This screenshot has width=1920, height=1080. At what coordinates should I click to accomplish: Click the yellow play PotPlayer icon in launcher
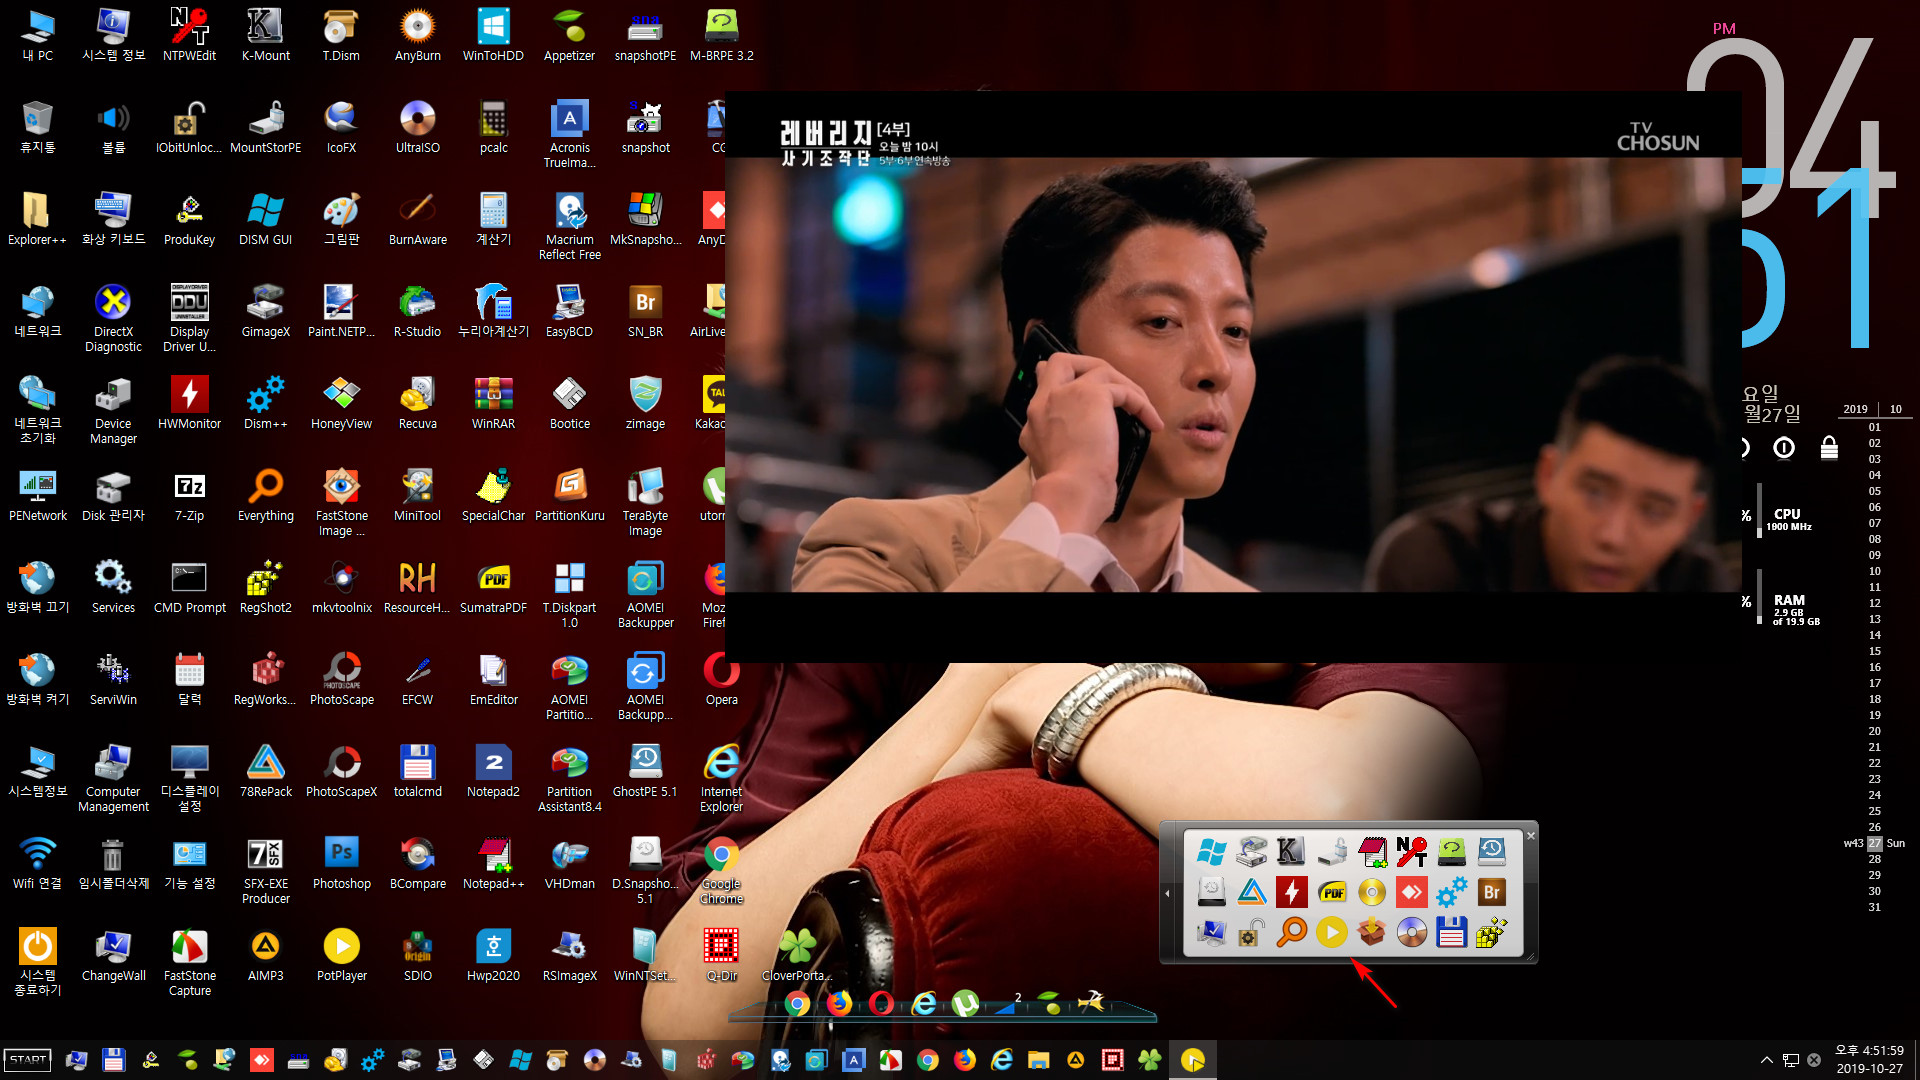pyautogui.click(x=1331, y=932)
